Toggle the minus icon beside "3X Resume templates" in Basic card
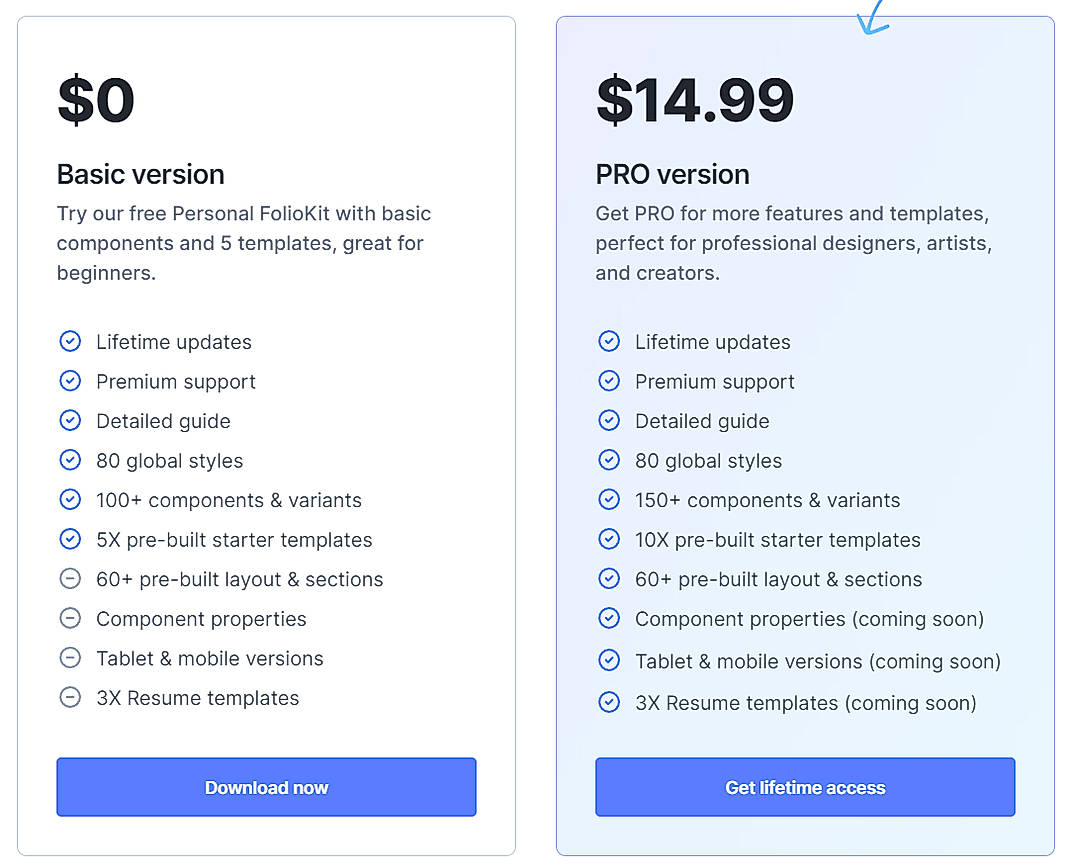Screen dimensions: 1070x866 click(70, 697)
